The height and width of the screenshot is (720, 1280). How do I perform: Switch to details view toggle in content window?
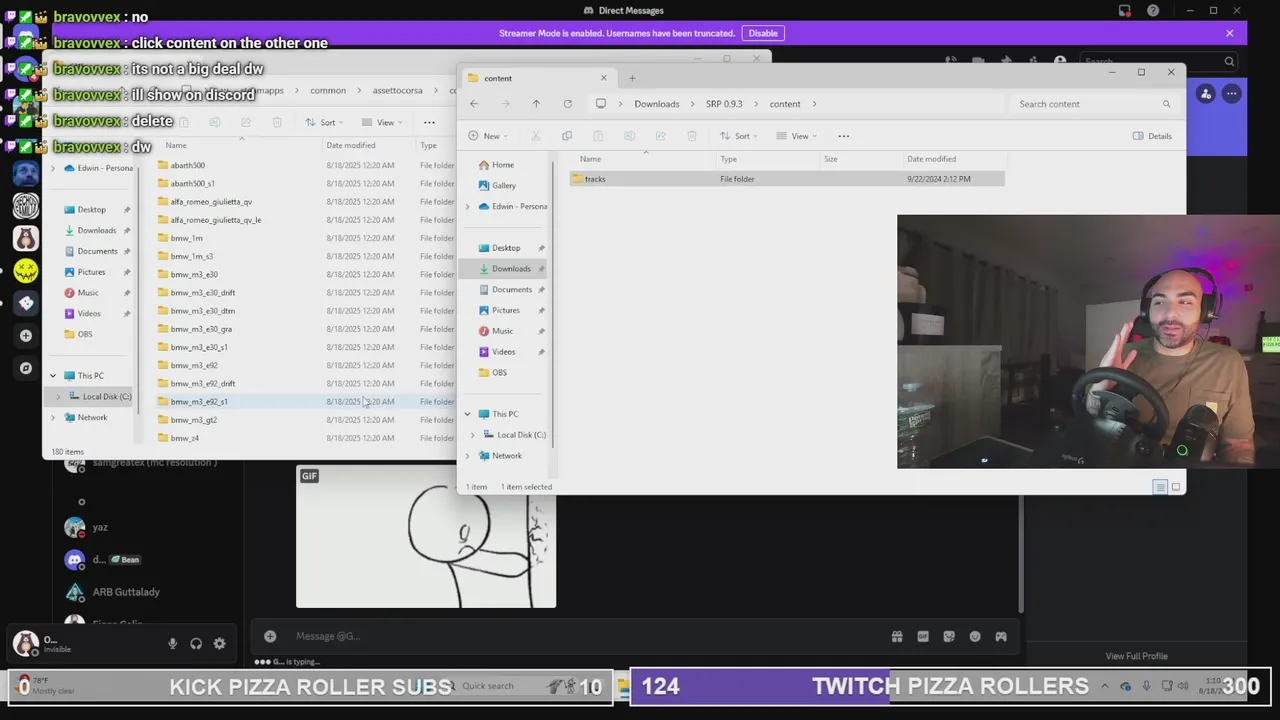pyautogui.click(x=1160, y=487)
